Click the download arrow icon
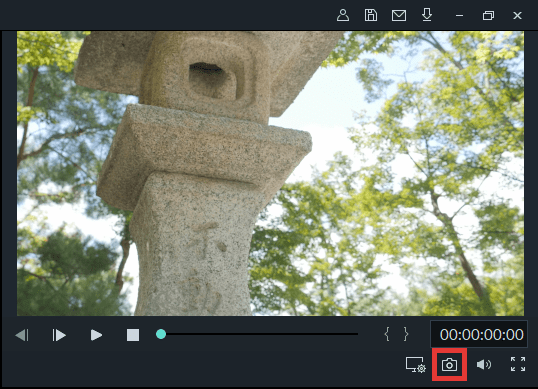The height and width of the screenshot is (389, 538). (427, 15)
